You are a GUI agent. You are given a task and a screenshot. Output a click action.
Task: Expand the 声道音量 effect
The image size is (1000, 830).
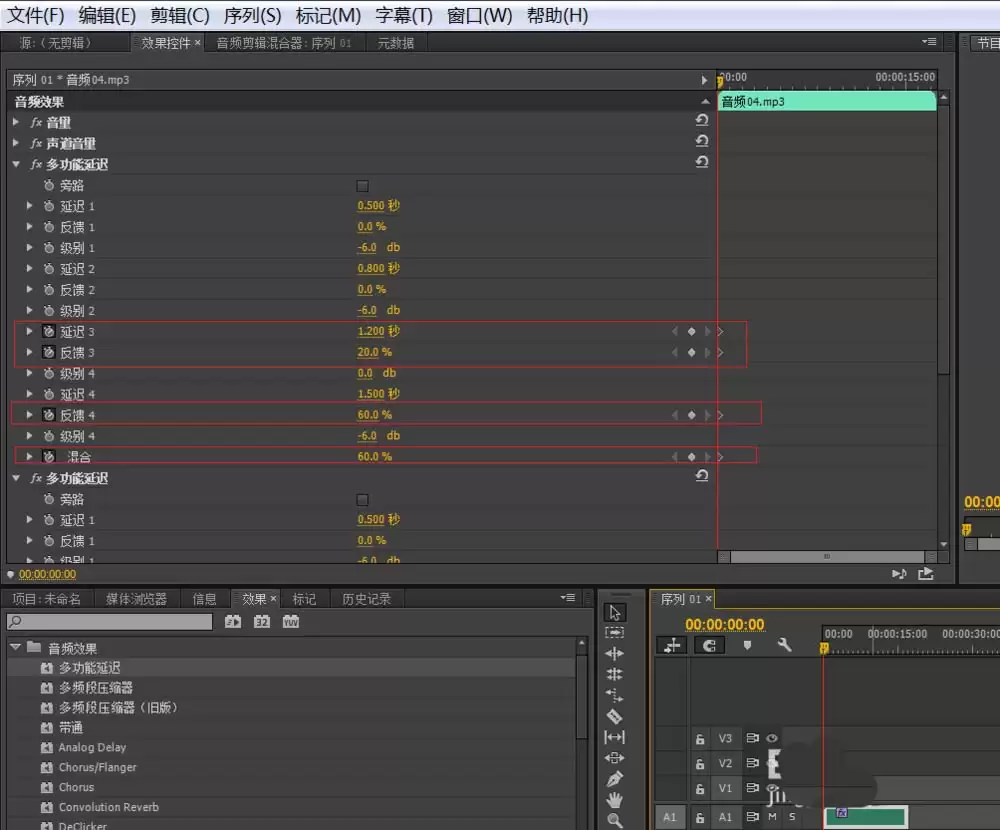pos(16,143)
